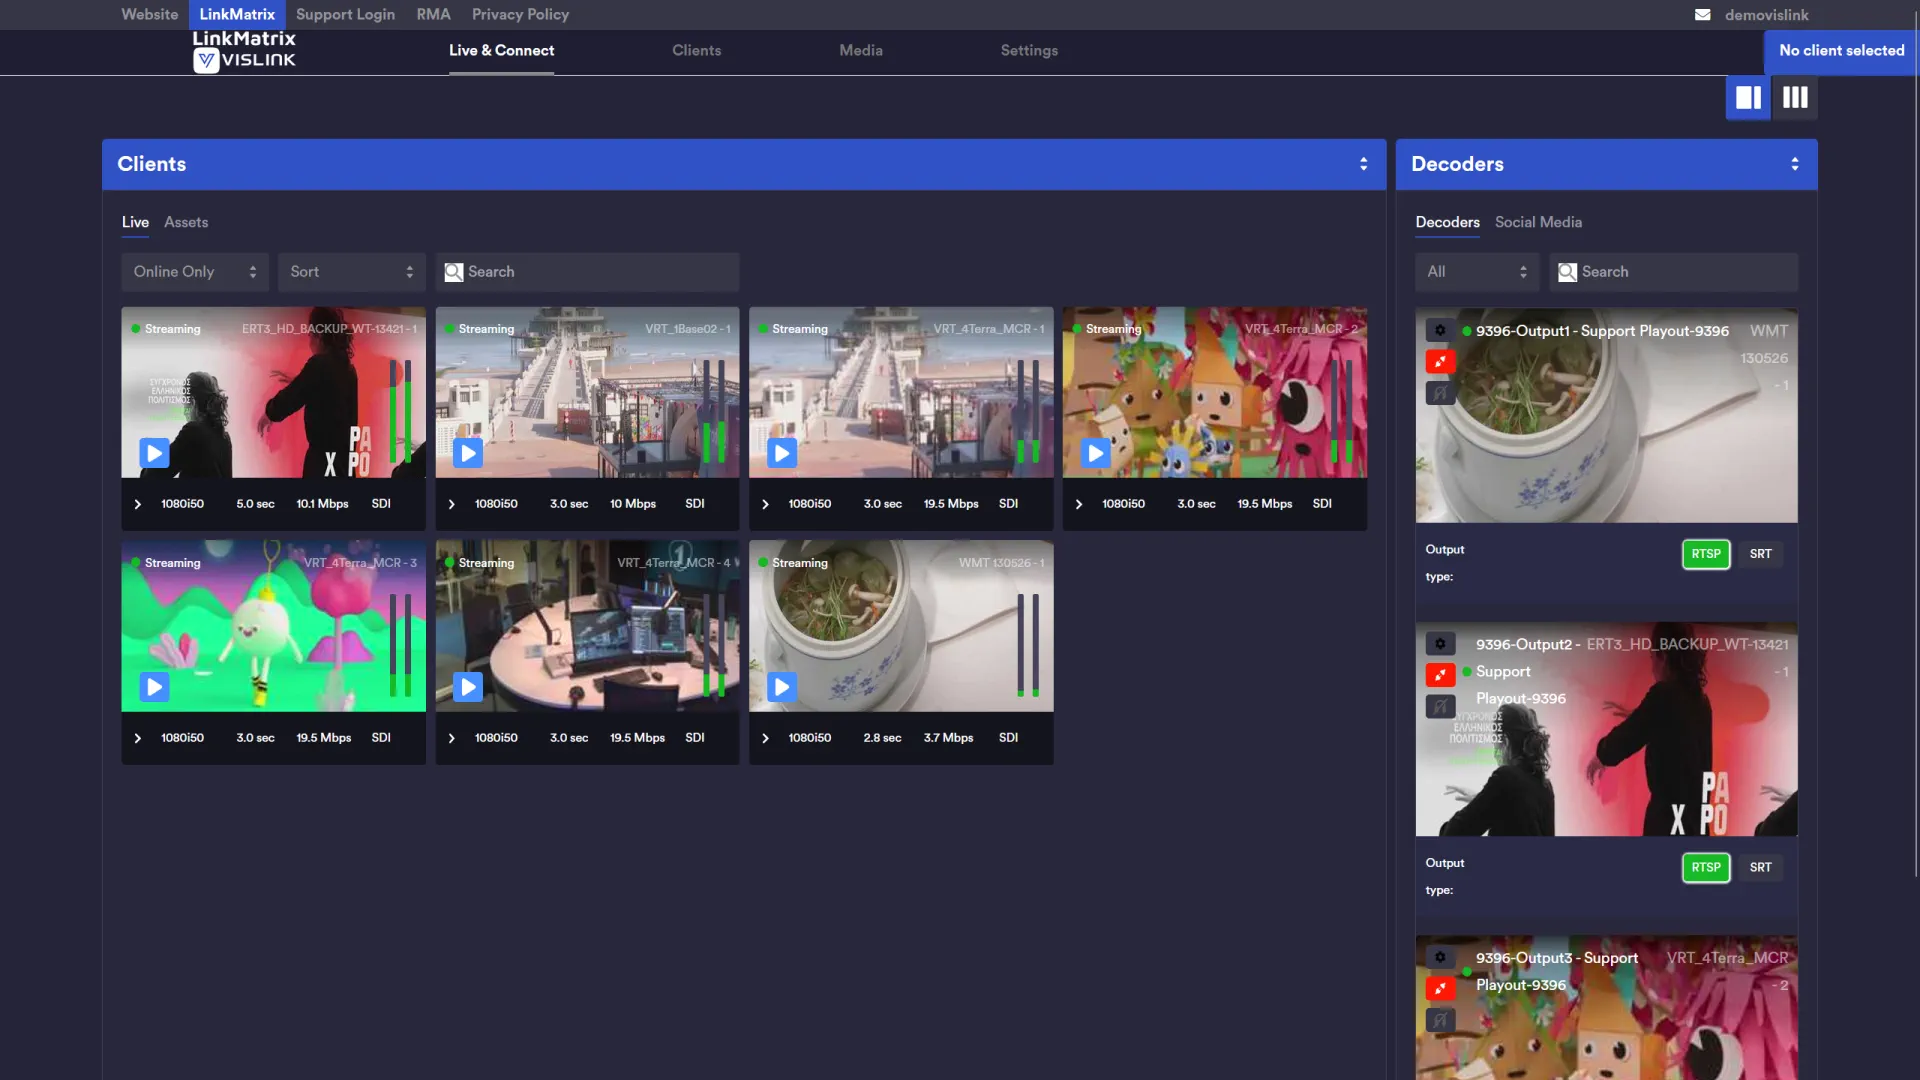Screen dimensions: 1920x1080
Task: Switch to three-column layout view
Action: tap(1795, 97)
